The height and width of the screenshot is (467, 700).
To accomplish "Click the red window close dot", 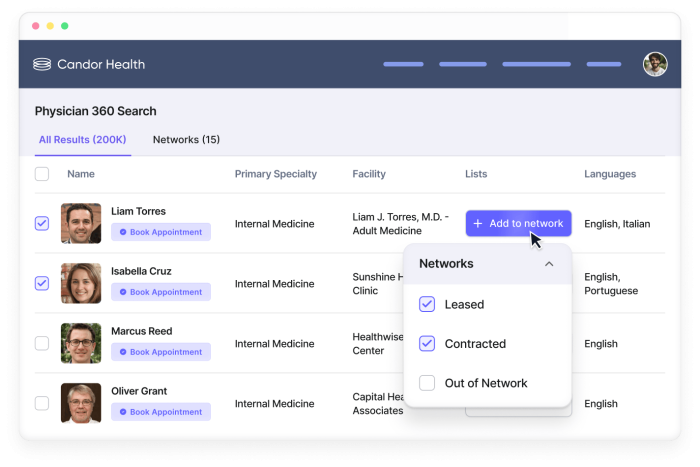I will [x=36, y=25].
